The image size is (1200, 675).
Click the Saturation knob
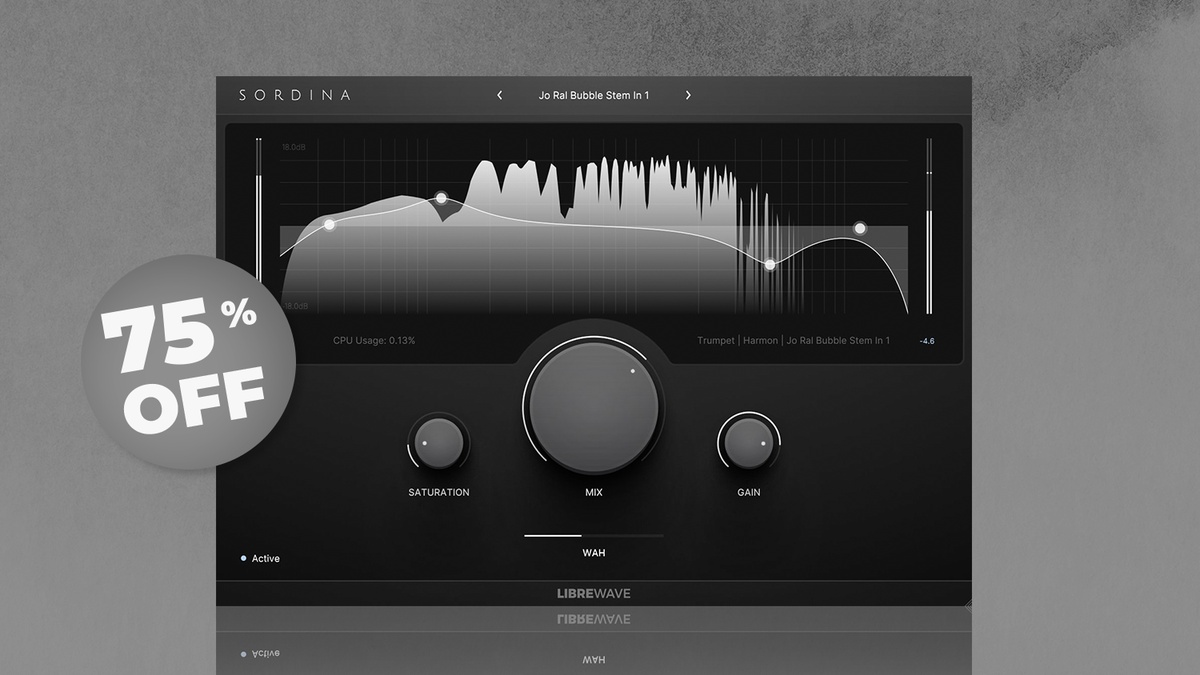439,444
